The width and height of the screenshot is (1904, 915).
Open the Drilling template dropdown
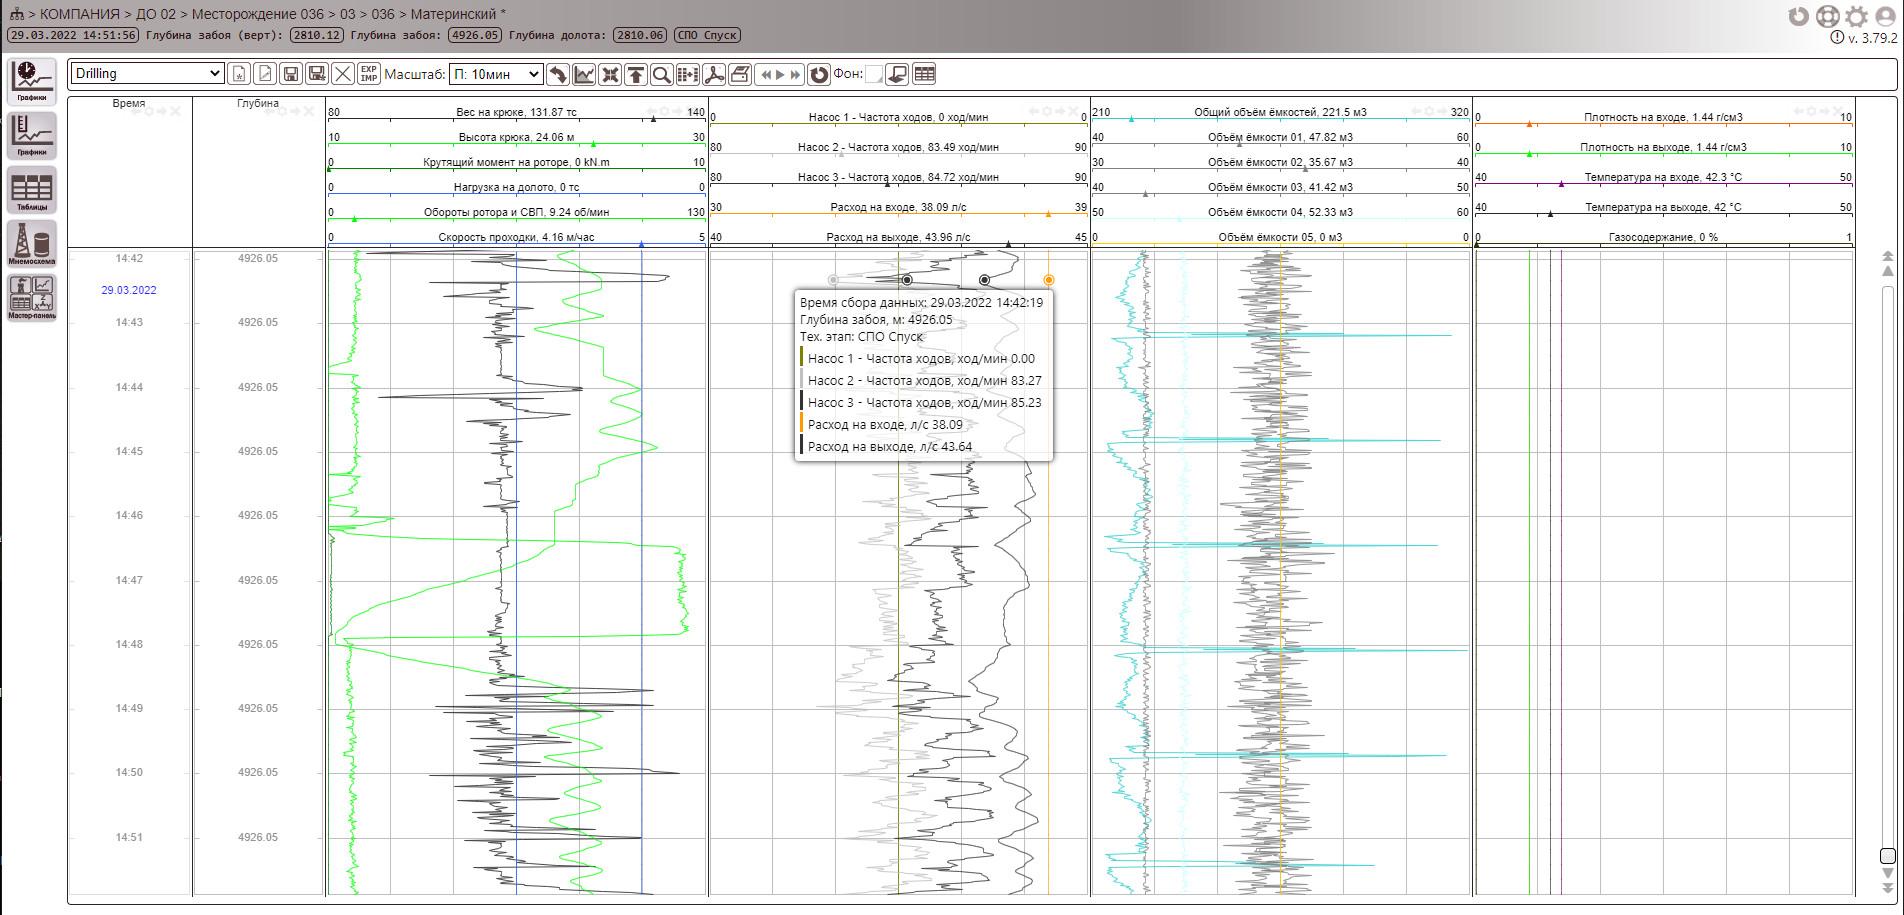pos(147,74)
